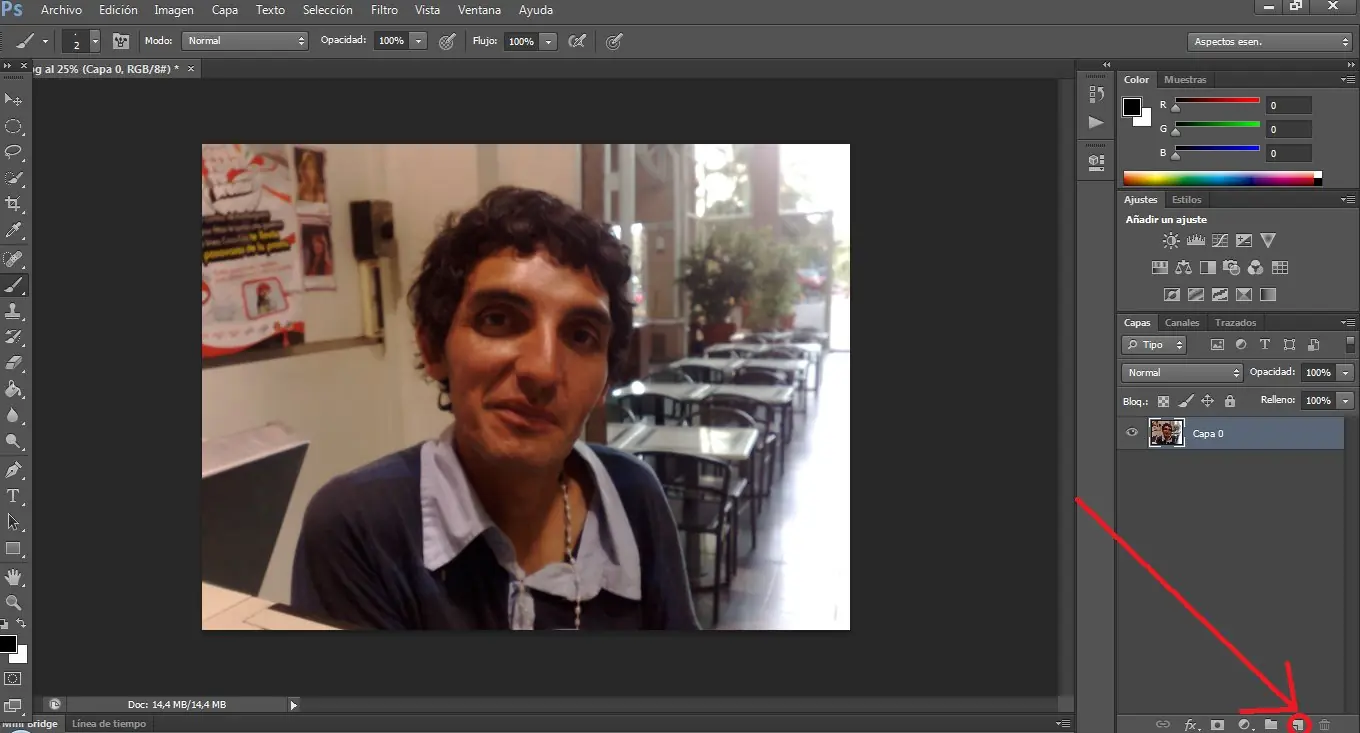Select the Clone Stamp tool
Screen dimensions: 1360x733
click(14, 311)
